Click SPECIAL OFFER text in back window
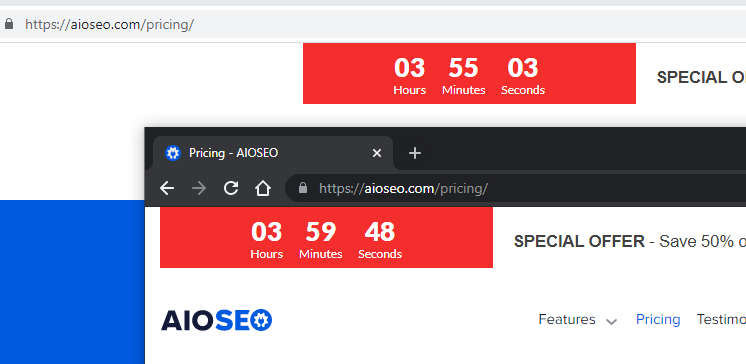This screenshot has width=746, height=364. coord(701,77)
